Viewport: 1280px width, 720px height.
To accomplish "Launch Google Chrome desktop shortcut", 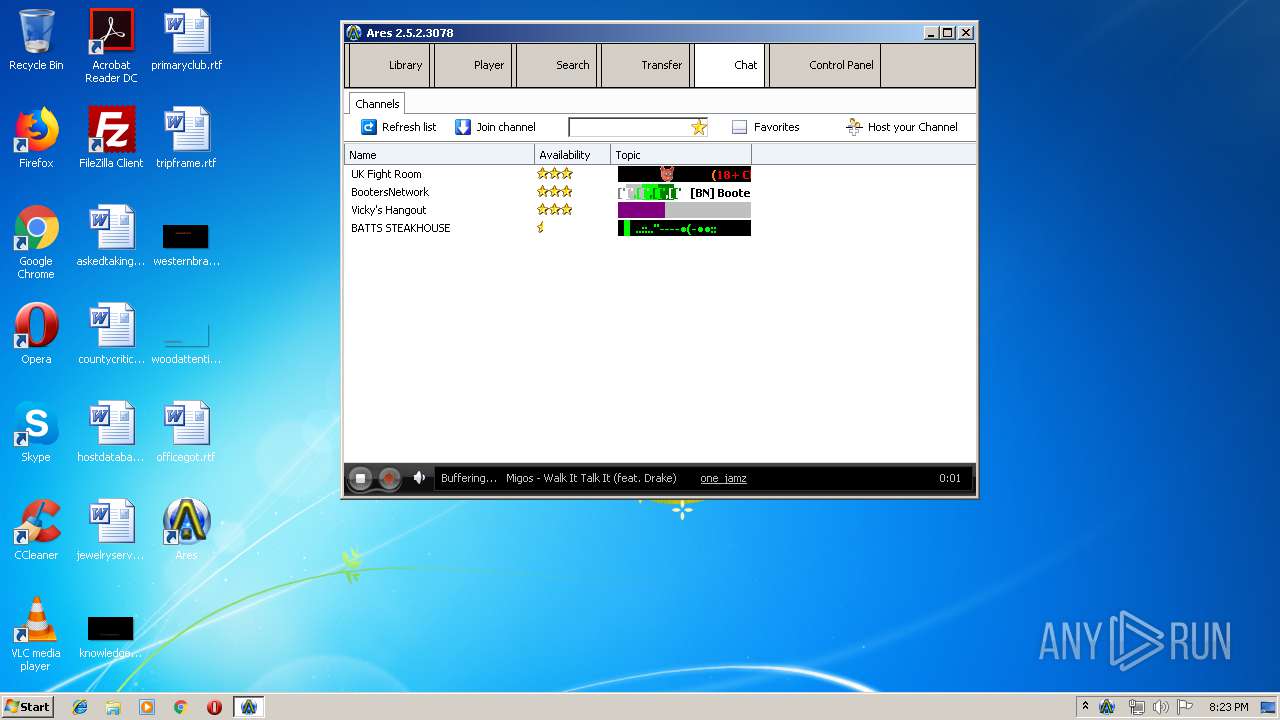I will [36, 242].
